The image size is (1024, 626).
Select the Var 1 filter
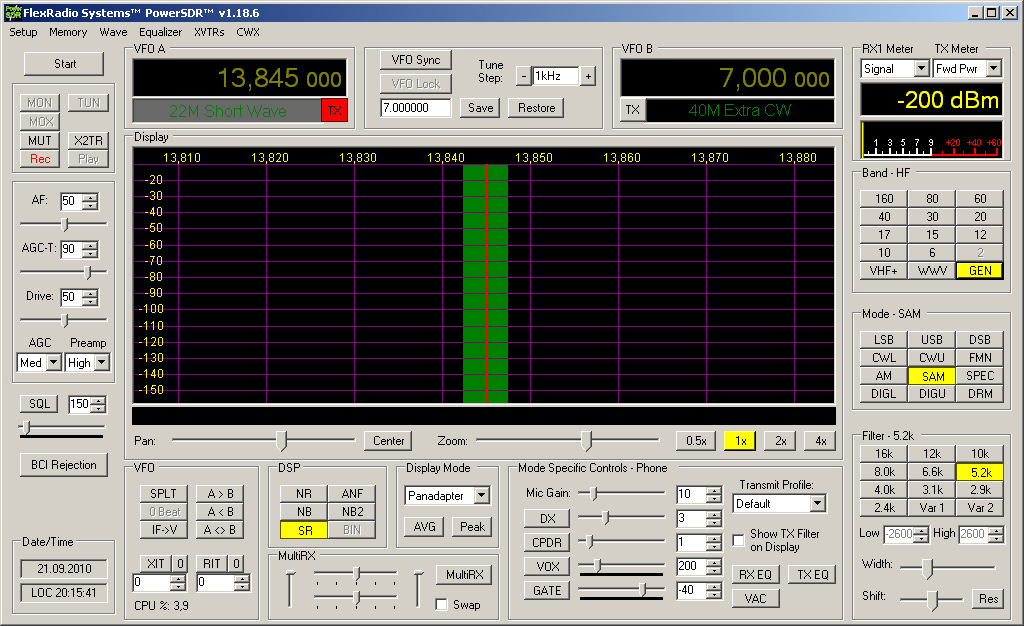tap(932, 508)
